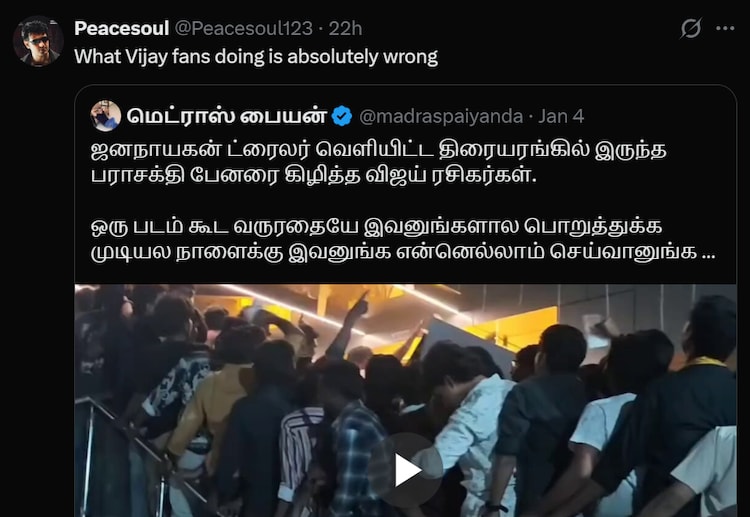Open the three-dot more options menu
The image size is (750, 517).
[x=725, y=29]
